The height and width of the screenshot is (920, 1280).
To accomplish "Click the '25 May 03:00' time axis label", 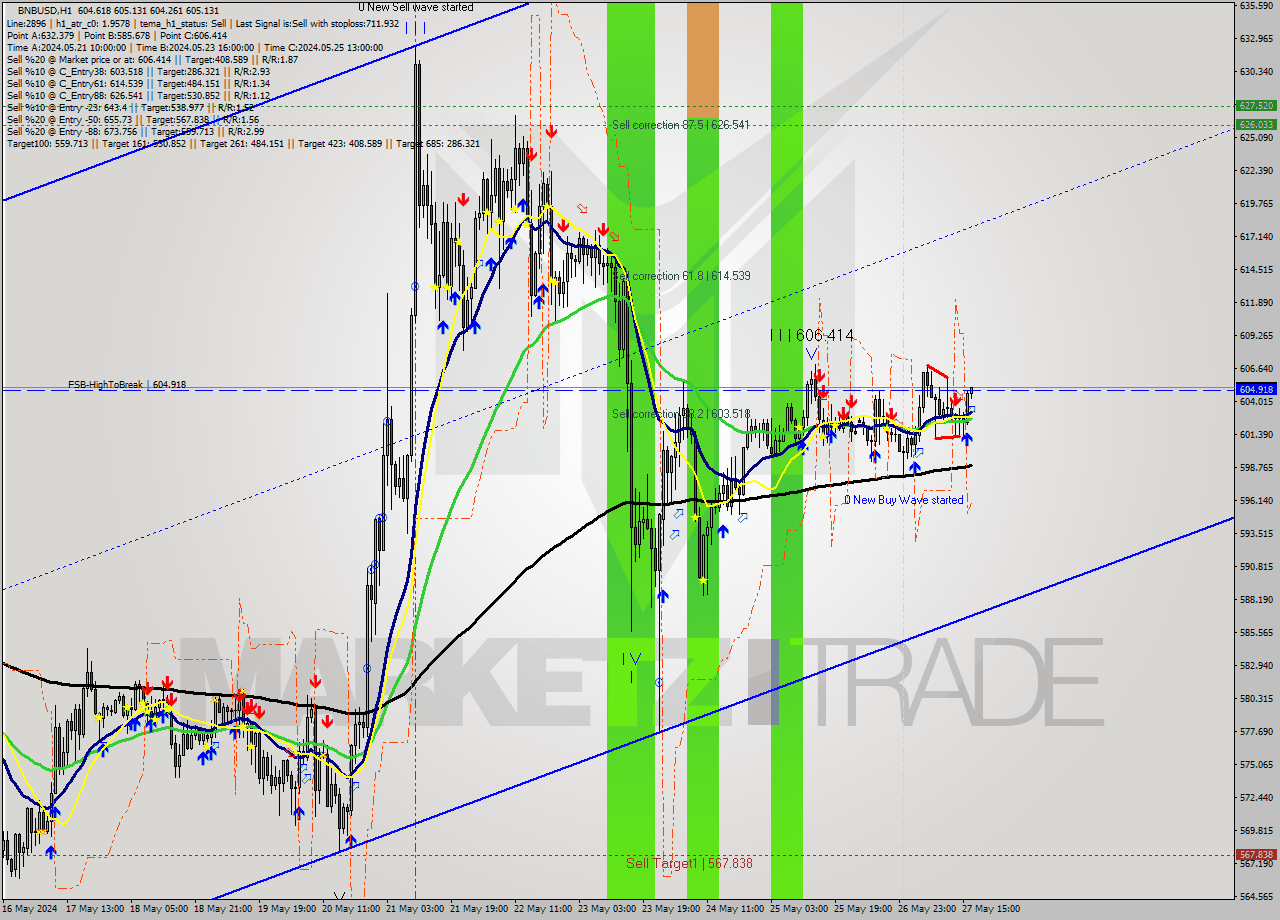I will pyautogui.click(x=800, y=909).
